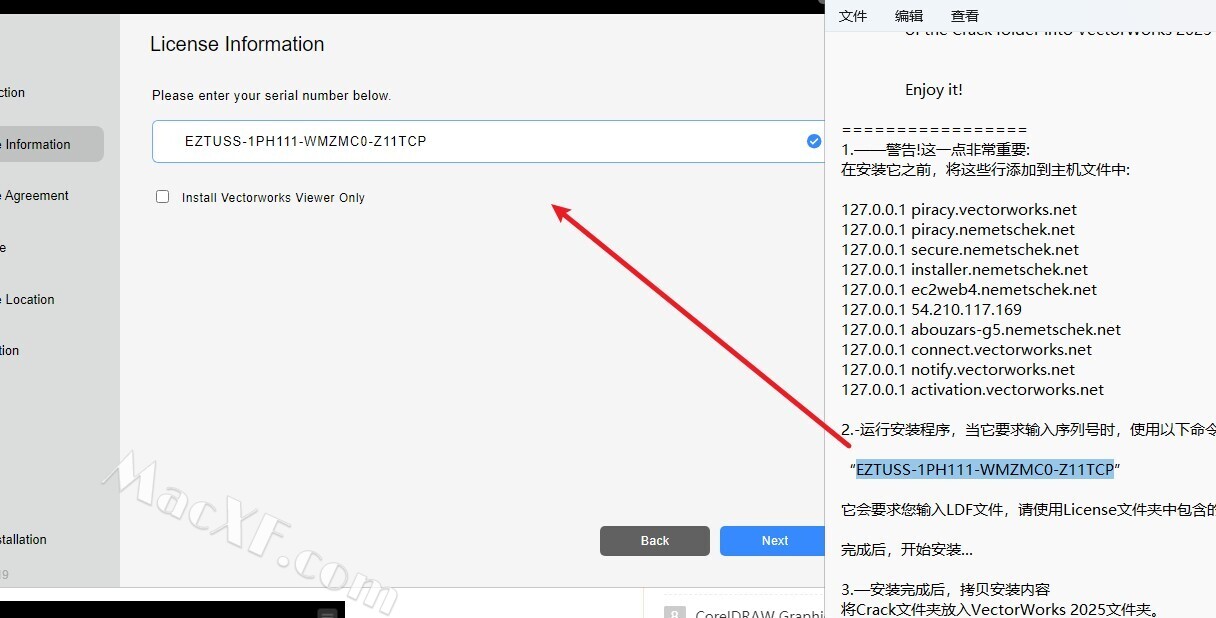This screenshot has width=1216, height=618.
Task: Click the '3.—安装完成后，拷贝安装内容' line
Action: pyautogui.click(x=945, y=590)
